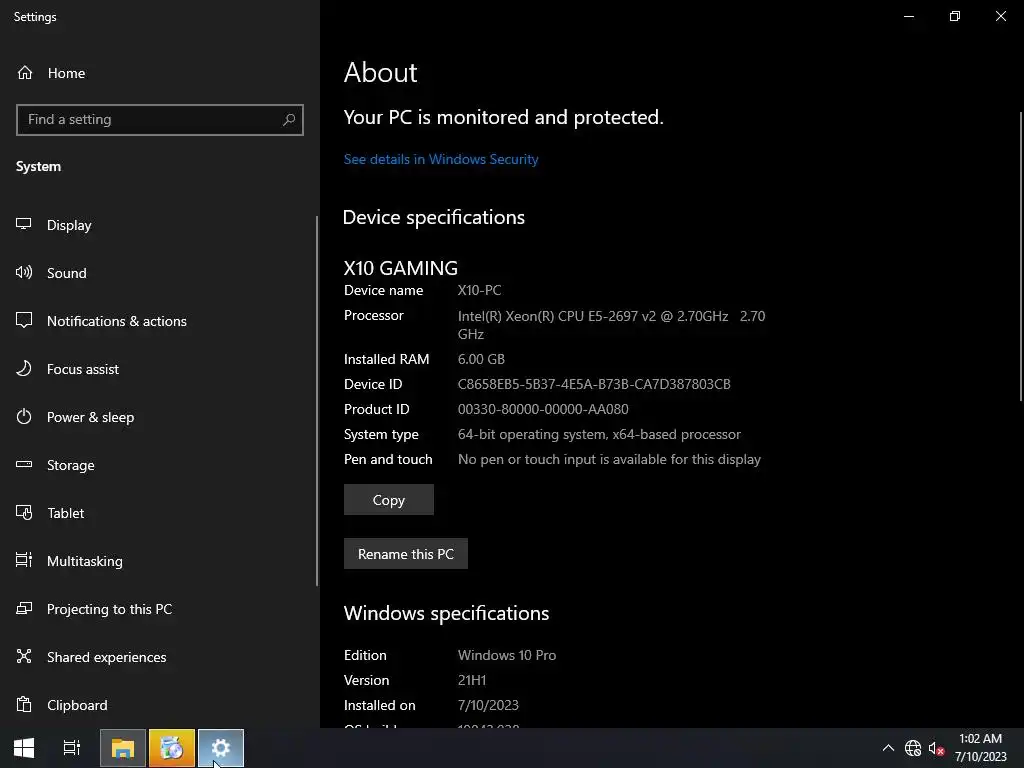Screen dimensions: 1024x768
Task: Click the Clipboard sidebar icon
Action: [x=24, y=705]
